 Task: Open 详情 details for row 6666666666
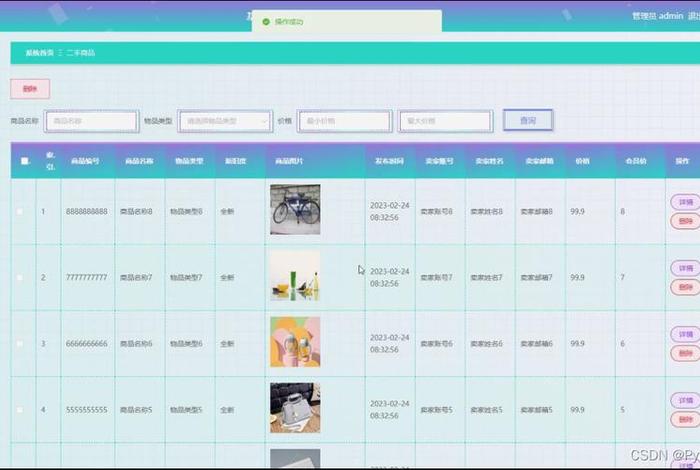click(686, 334)
